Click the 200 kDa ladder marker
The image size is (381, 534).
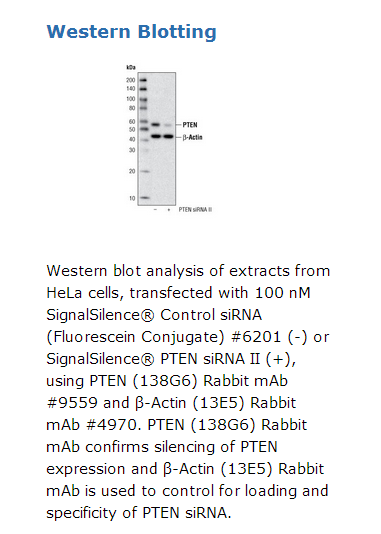click(x=131, y=80)
